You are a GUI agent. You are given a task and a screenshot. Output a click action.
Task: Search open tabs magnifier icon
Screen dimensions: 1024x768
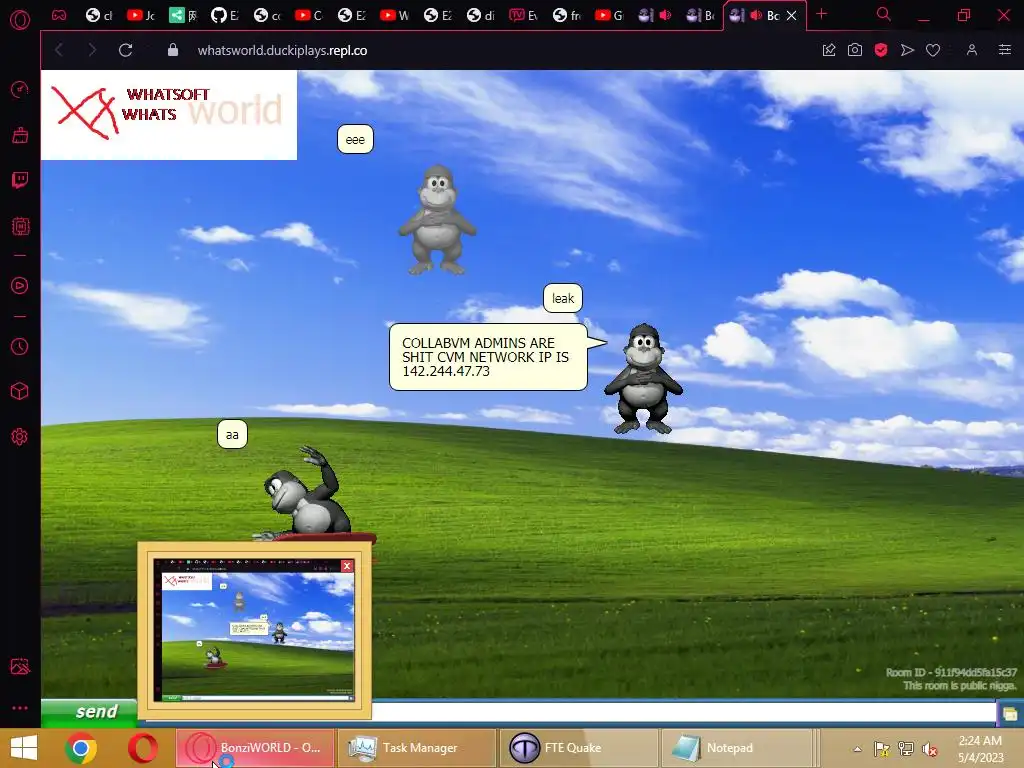[x=884, y=14]
